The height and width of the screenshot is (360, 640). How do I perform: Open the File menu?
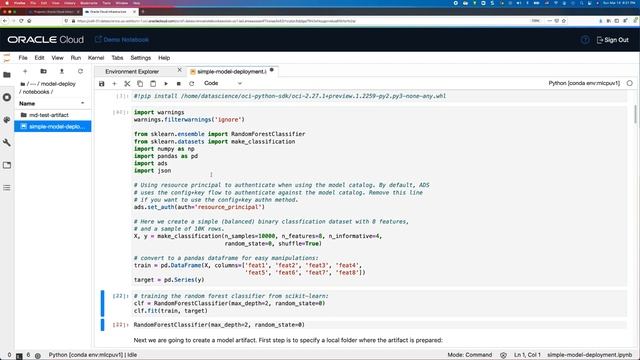click(23, 58)
